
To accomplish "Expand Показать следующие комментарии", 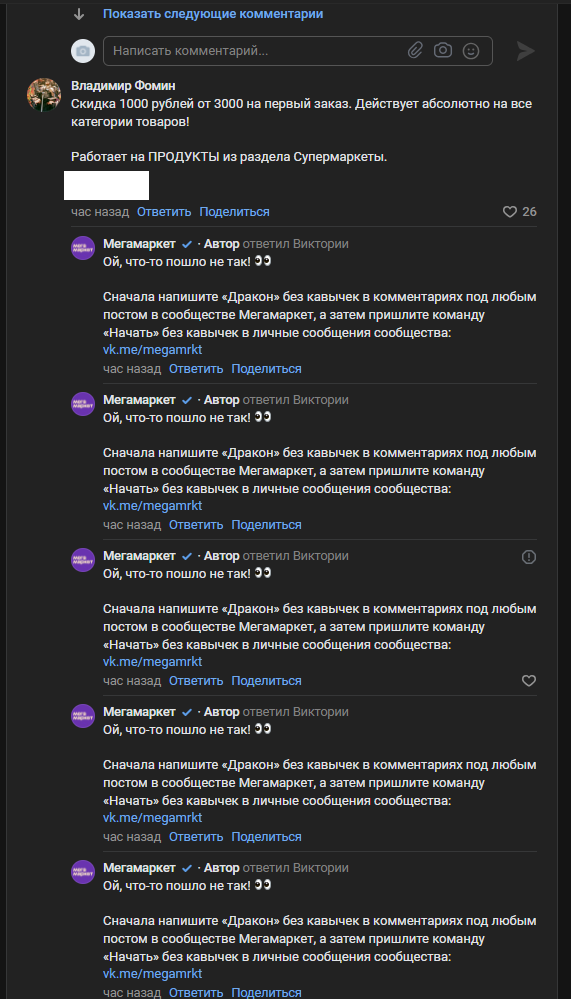I will [213, 13].
